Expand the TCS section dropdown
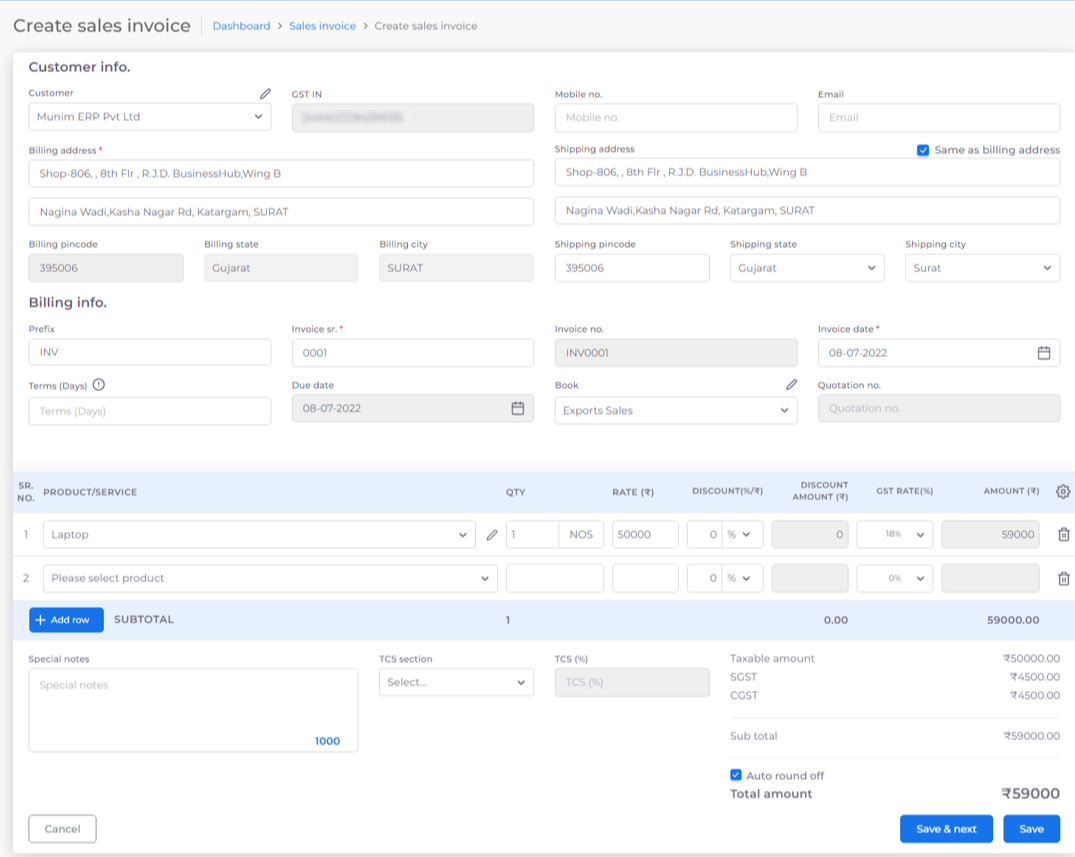This screenshot has width=1075, height=857. 456,682
